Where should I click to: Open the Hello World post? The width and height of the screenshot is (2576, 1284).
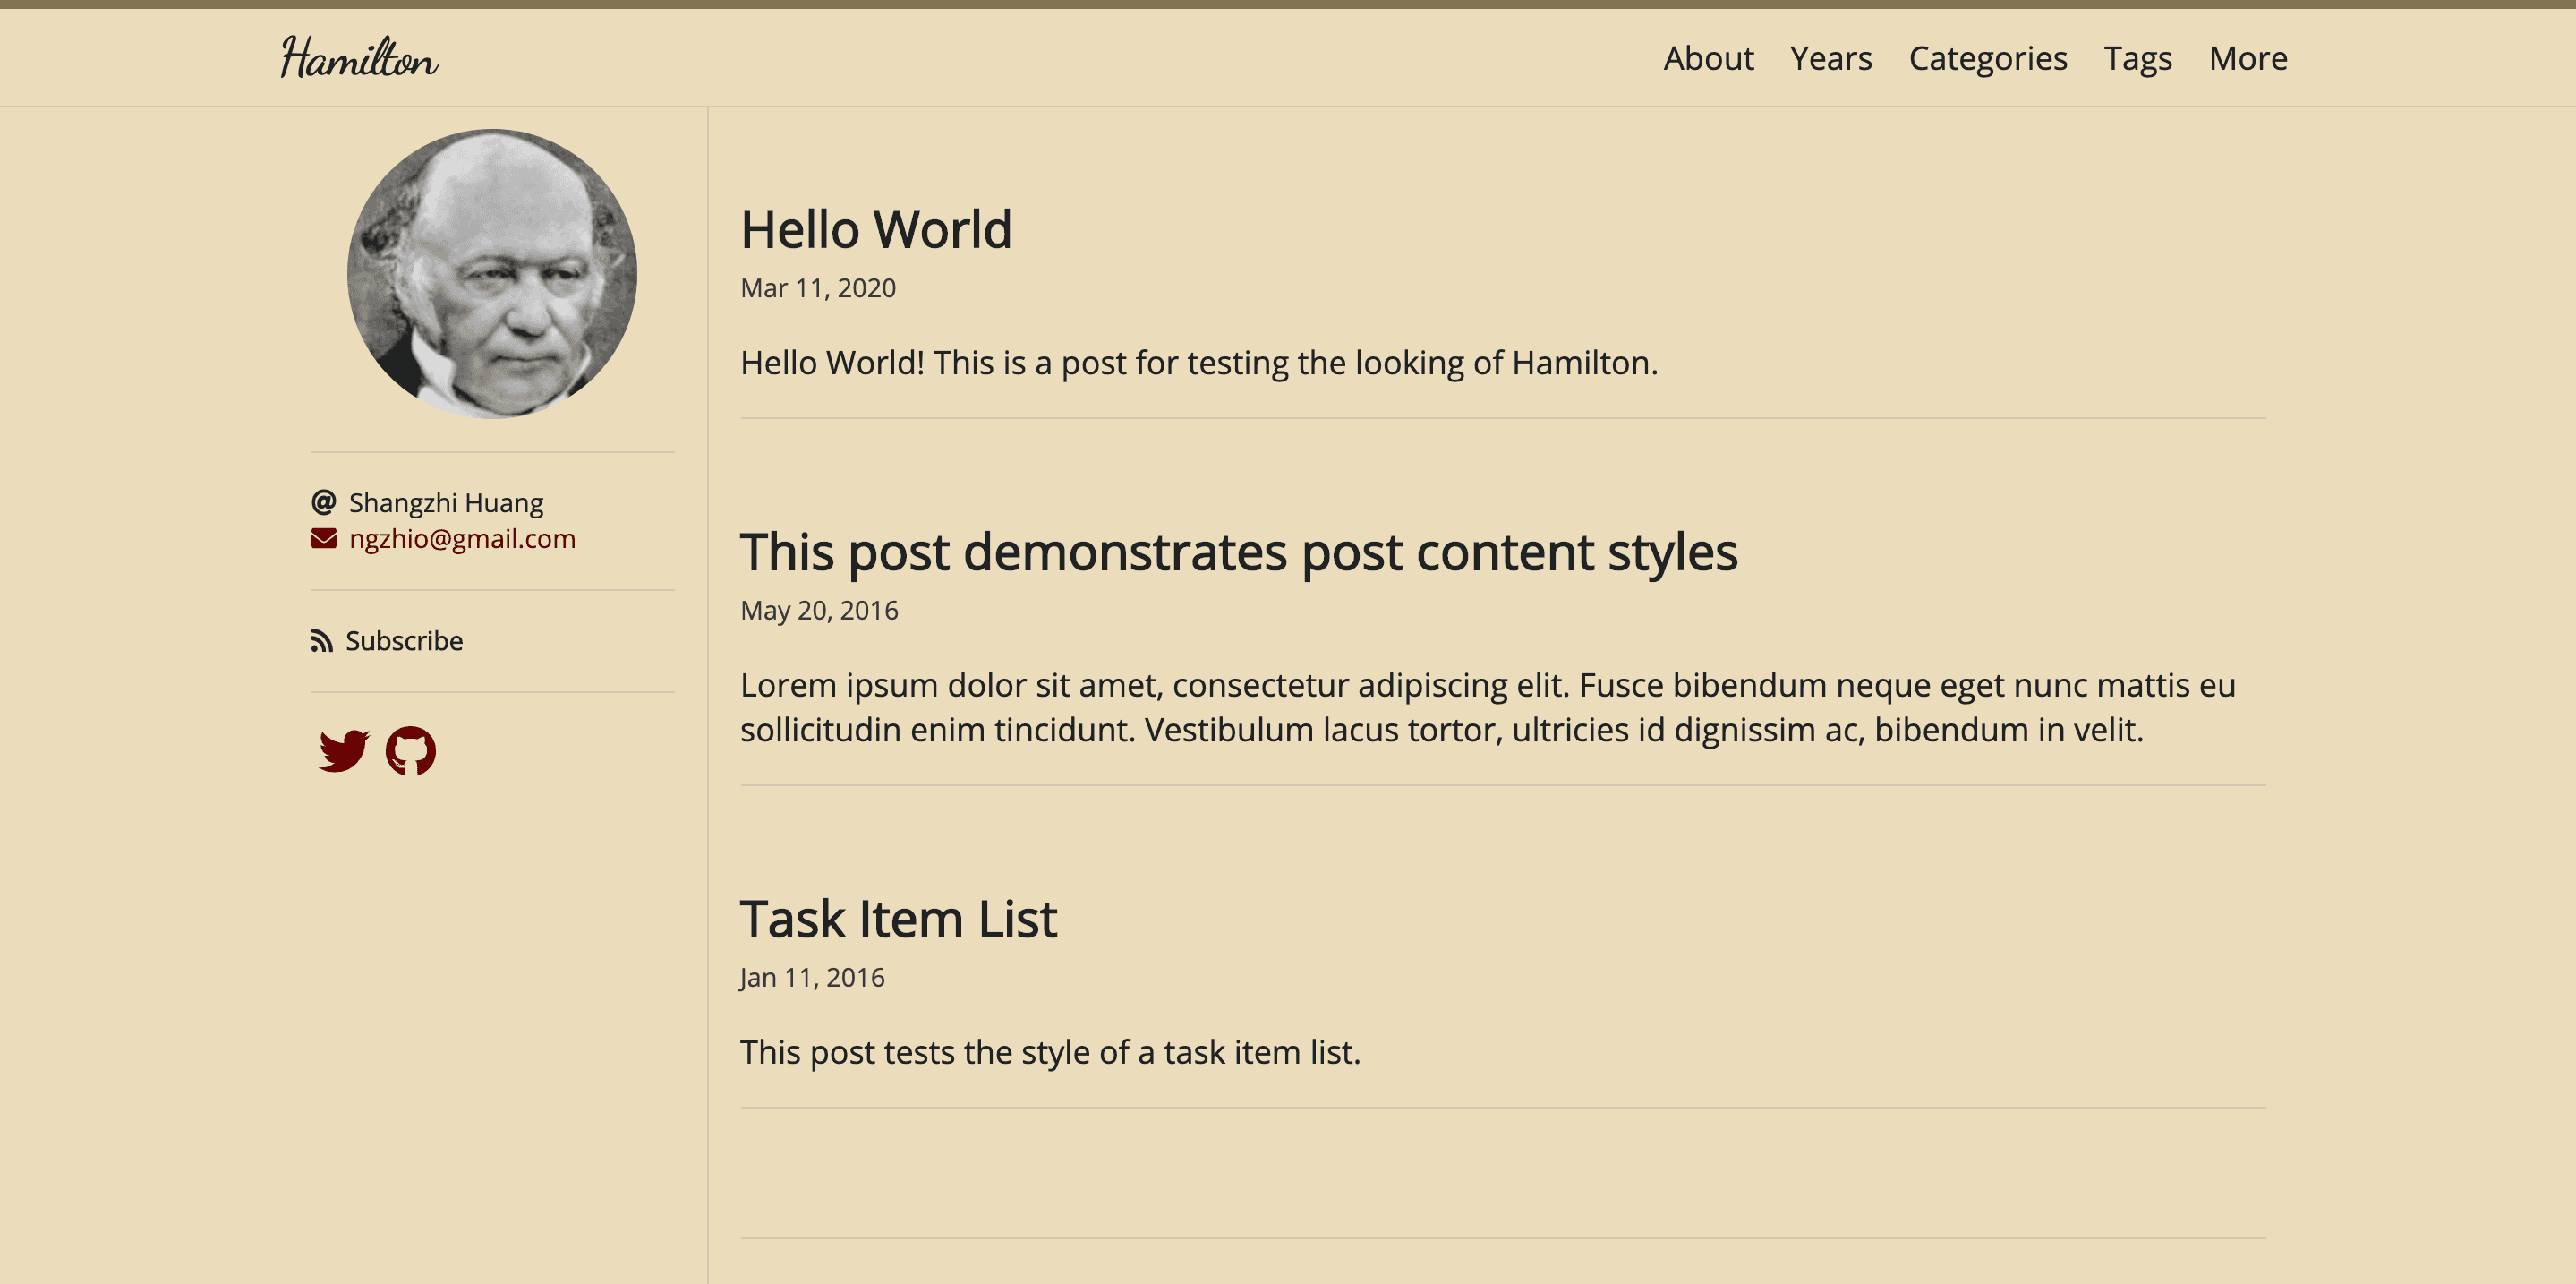(x=876, y=230)
